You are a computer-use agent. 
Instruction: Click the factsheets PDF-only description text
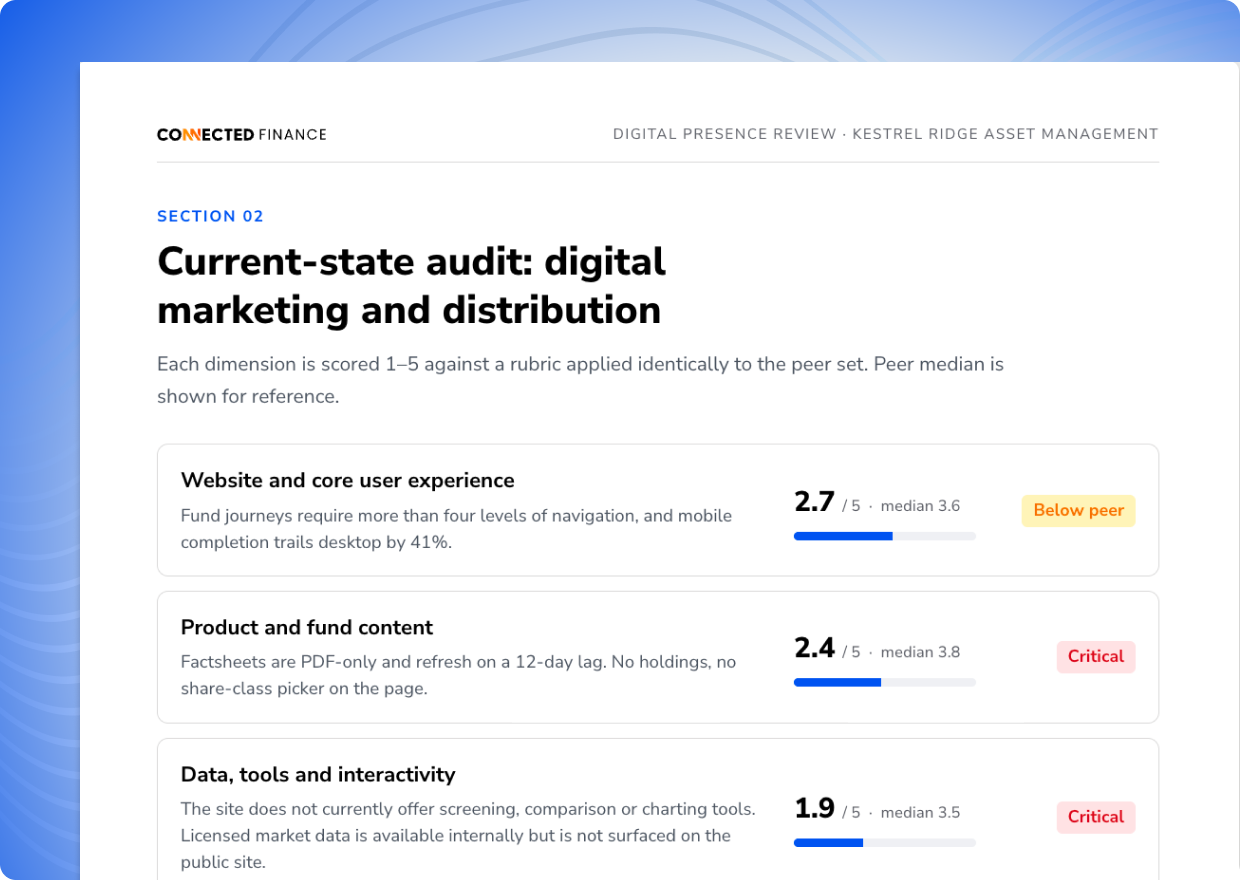458,675
